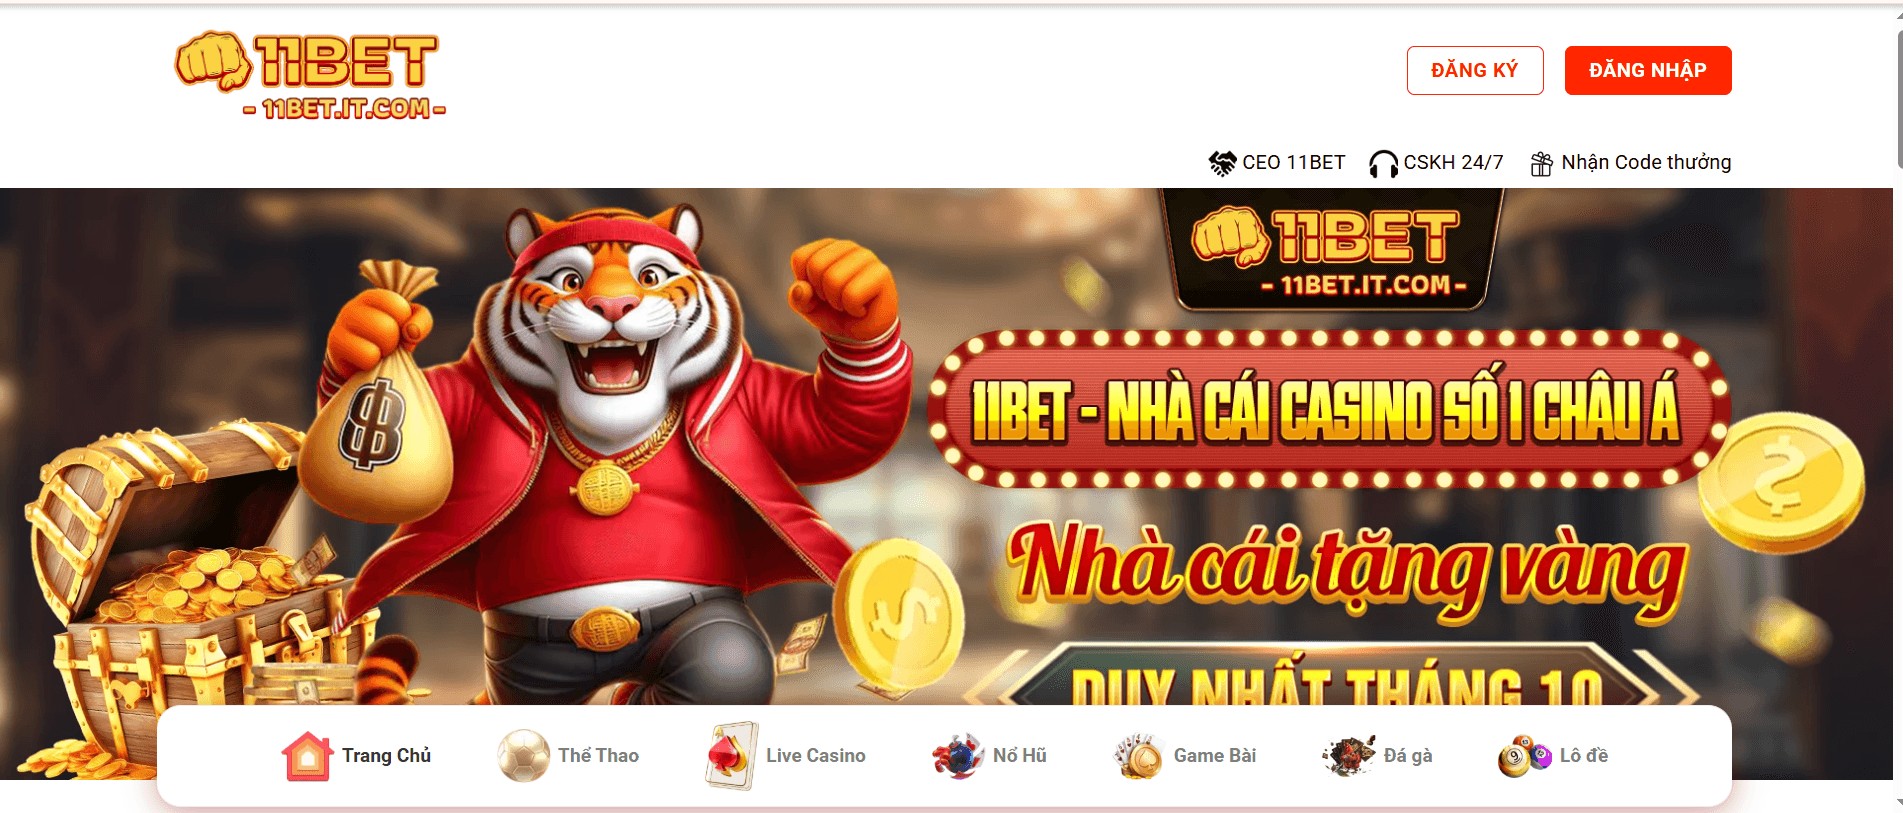Click the lottery balls Lô đề icon
1903x813 pixels.
pyautogui.click(x=1524, y=756)
